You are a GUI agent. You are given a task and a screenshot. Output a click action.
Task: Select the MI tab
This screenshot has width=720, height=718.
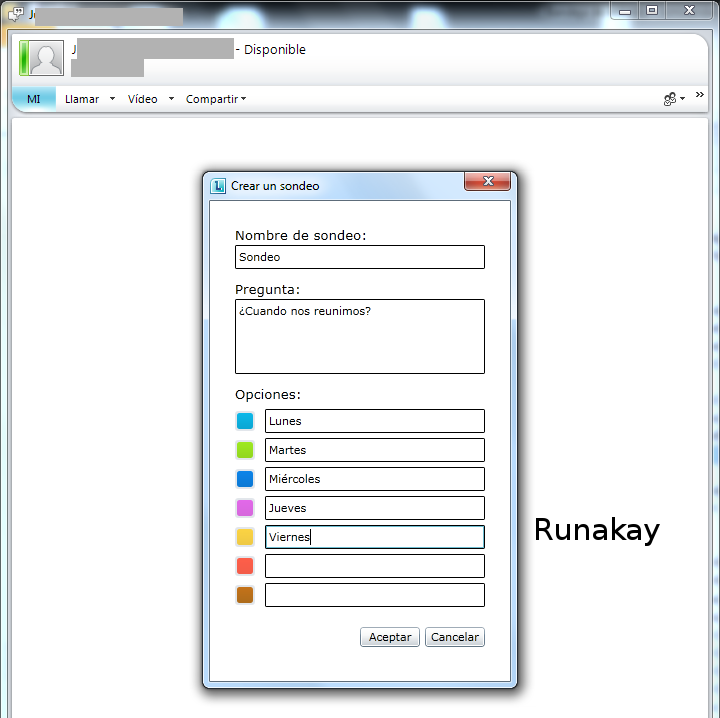[34, 99]
